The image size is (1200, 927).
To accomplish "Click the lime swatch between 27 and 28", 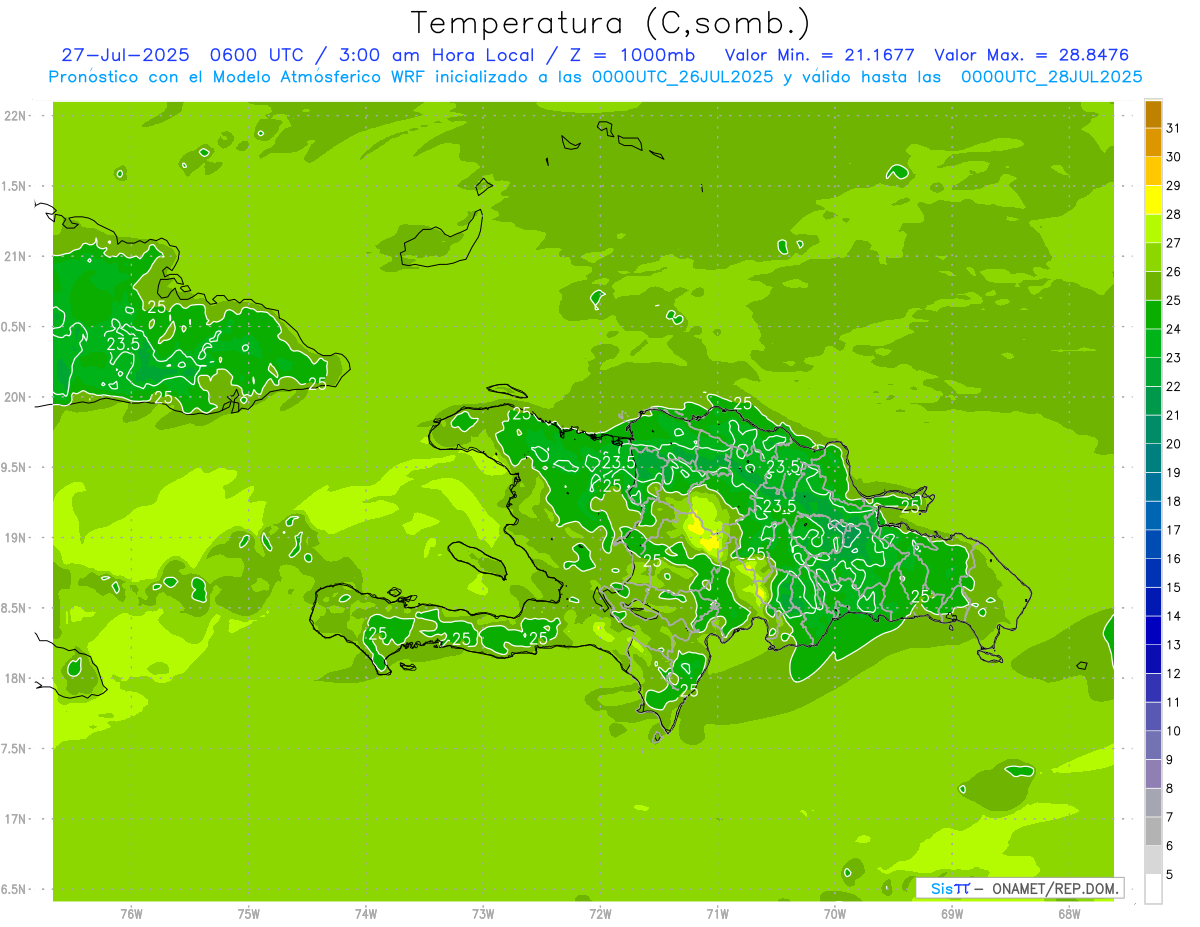I will (1153, 228).
